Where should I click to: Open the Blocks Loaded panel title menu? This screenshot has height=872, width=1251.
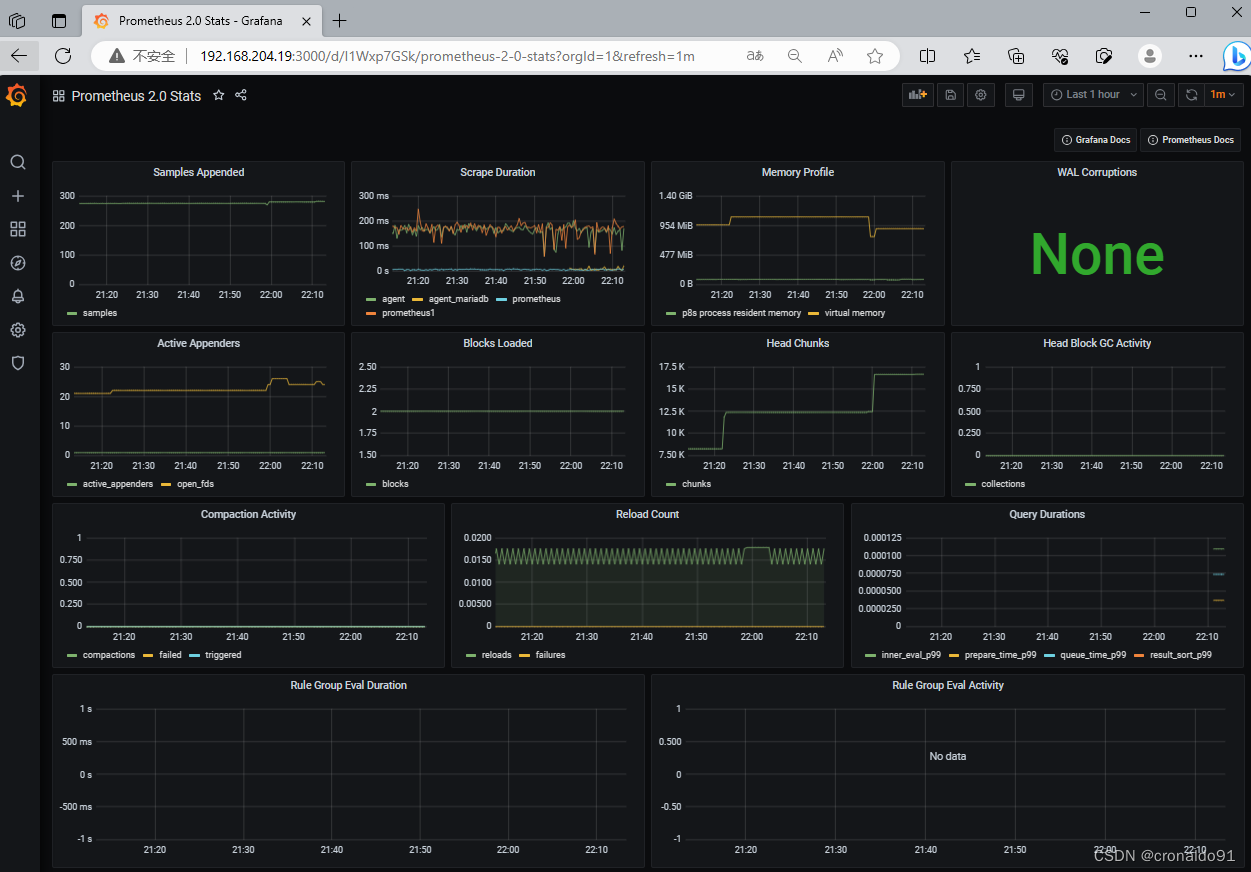(497, 343)
